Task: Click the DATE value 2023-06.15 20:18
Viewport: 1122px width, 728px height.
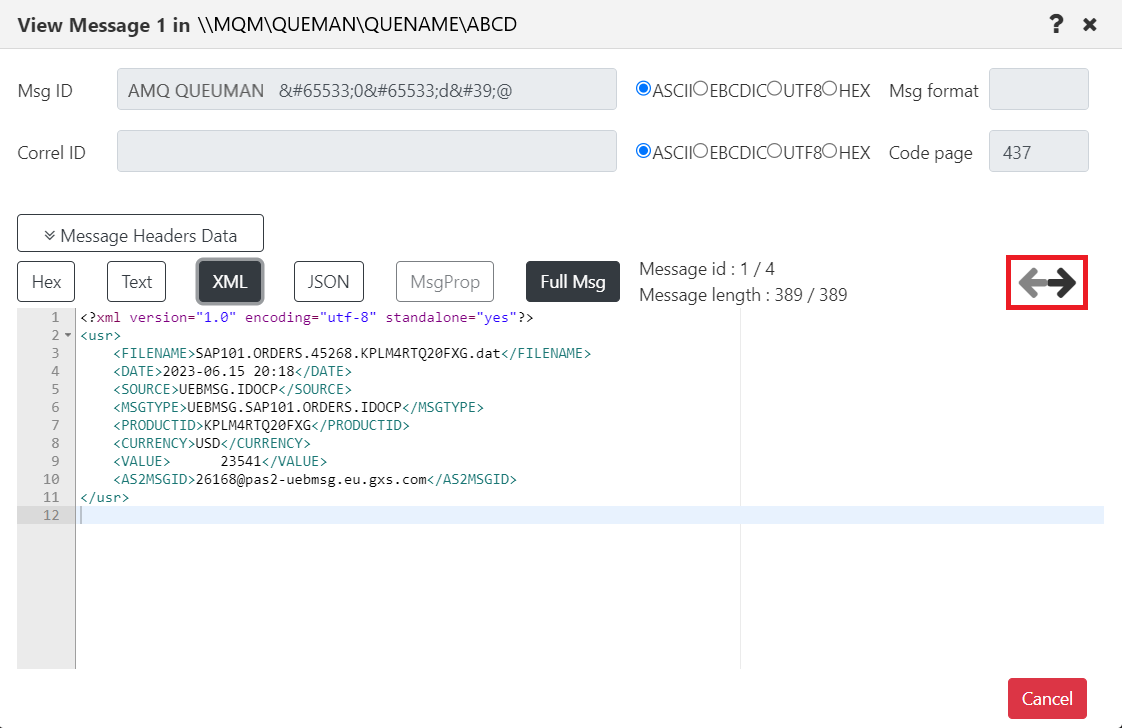Action: point(228,371)
